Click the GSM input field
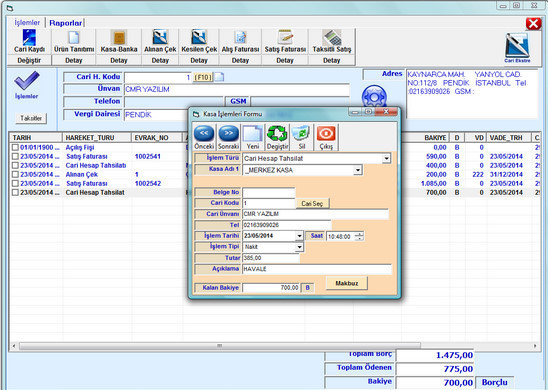 tap(300, 102)
